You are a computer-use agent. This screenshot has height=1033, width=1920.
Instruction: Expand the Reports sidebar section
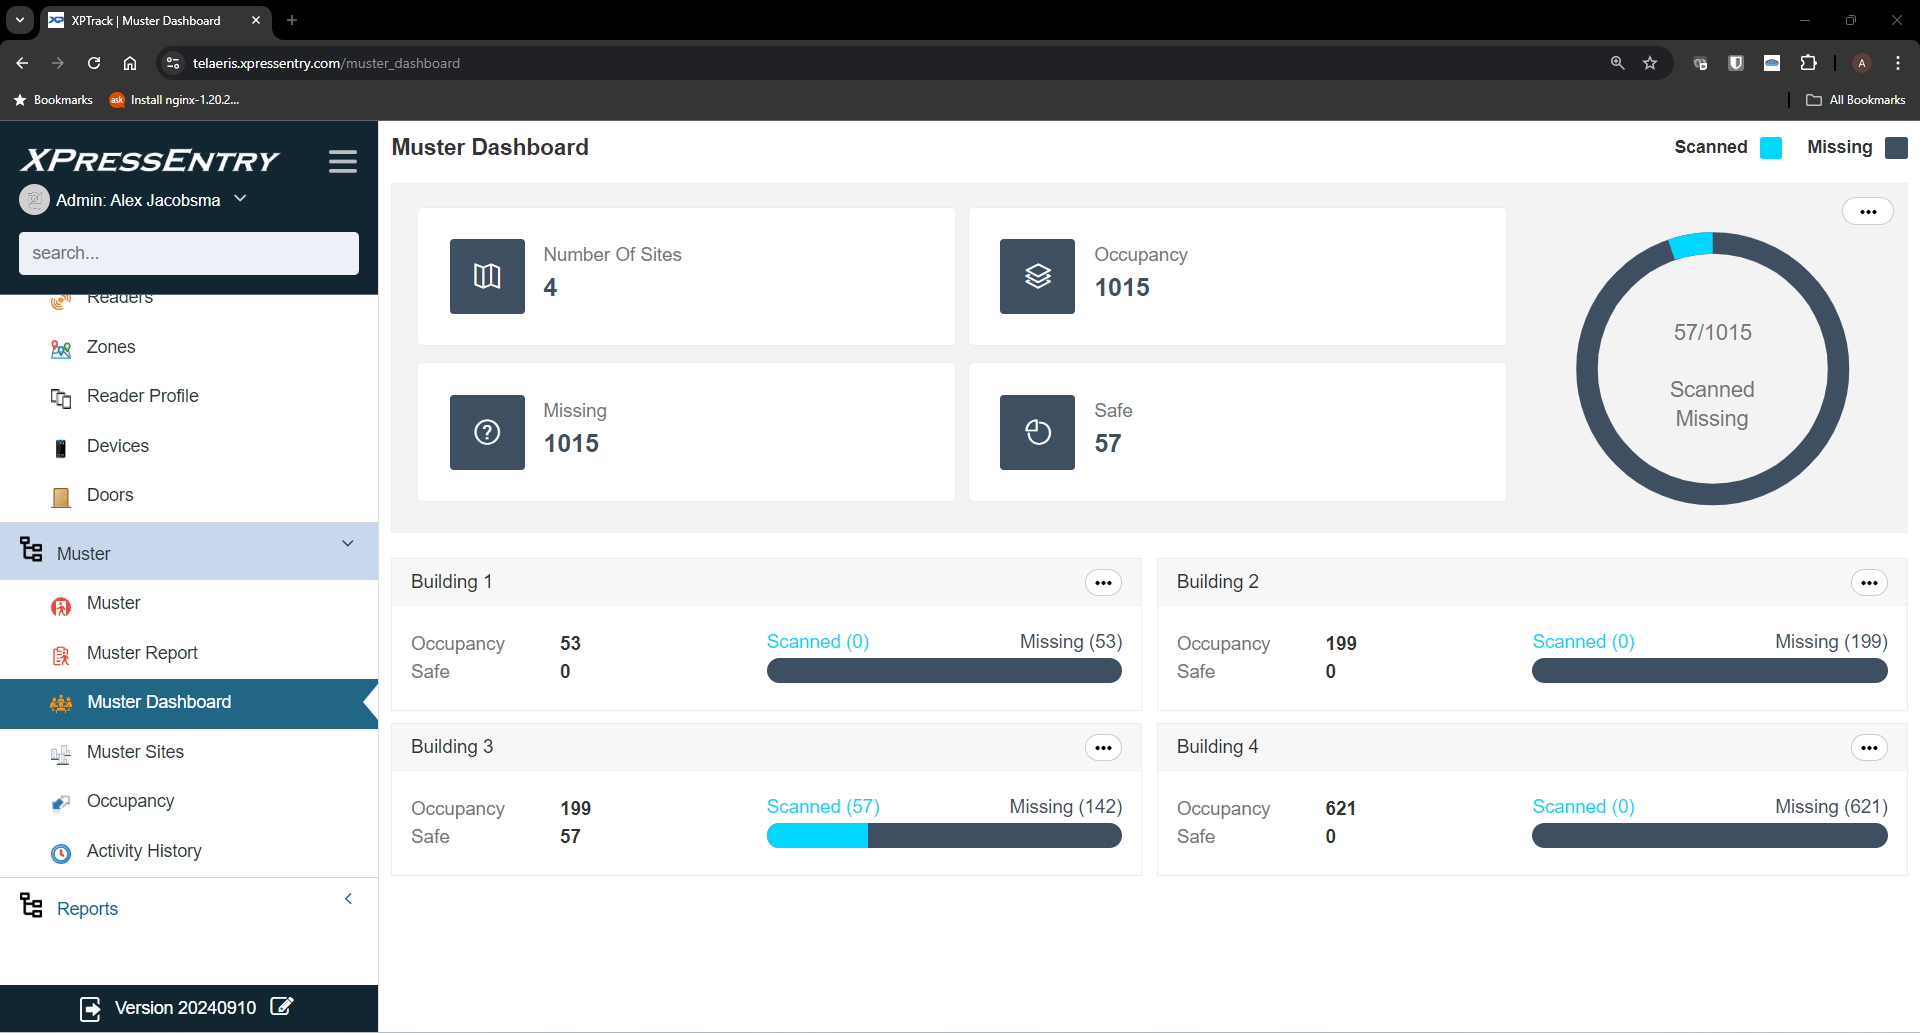pyautogui.click(x=347, y=899)
